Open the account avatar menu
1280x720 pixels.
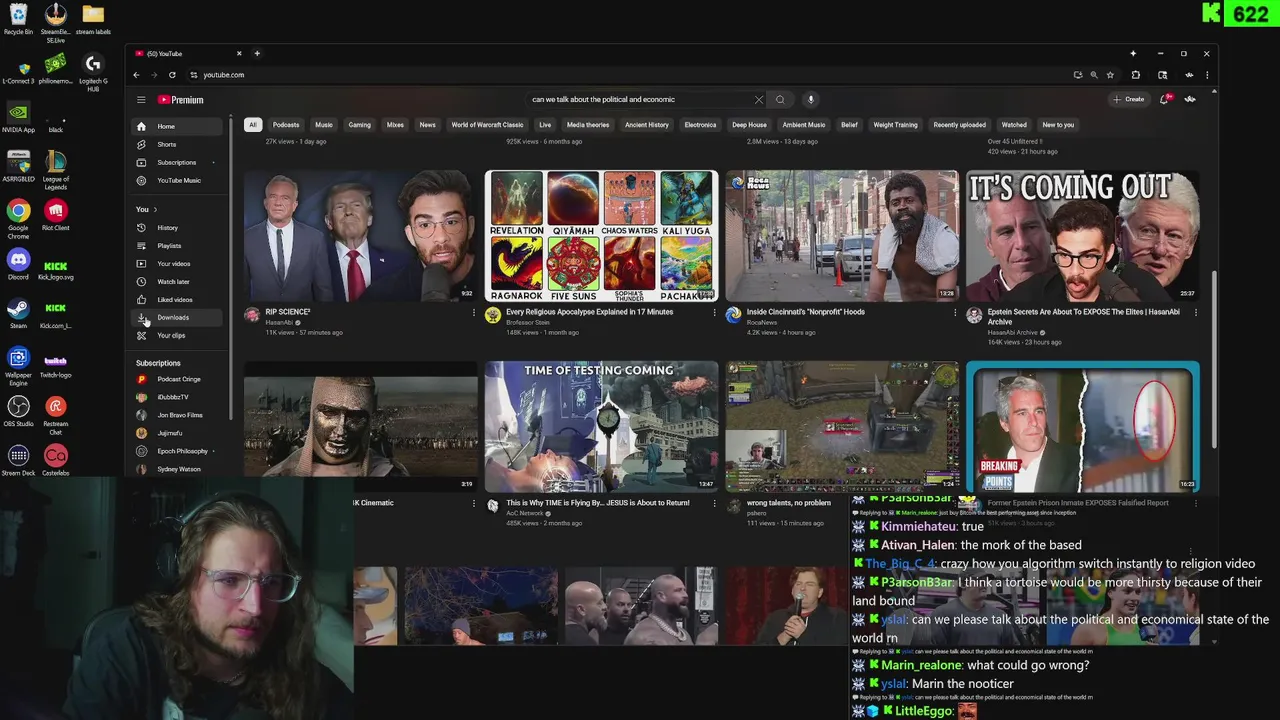coord(1190,99)
